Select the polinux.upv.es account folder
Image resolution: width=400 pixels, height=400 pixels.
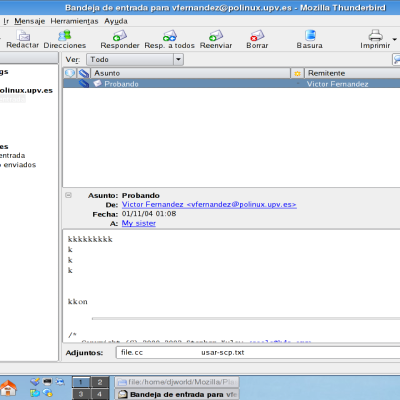point(26,90)
